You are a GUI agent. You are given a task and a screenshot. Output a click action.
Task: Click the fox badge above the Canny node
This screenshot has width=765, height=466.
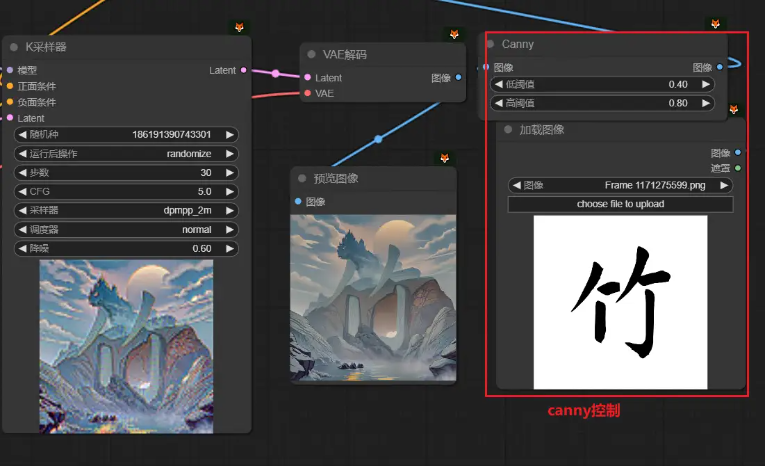coord(715,24)
